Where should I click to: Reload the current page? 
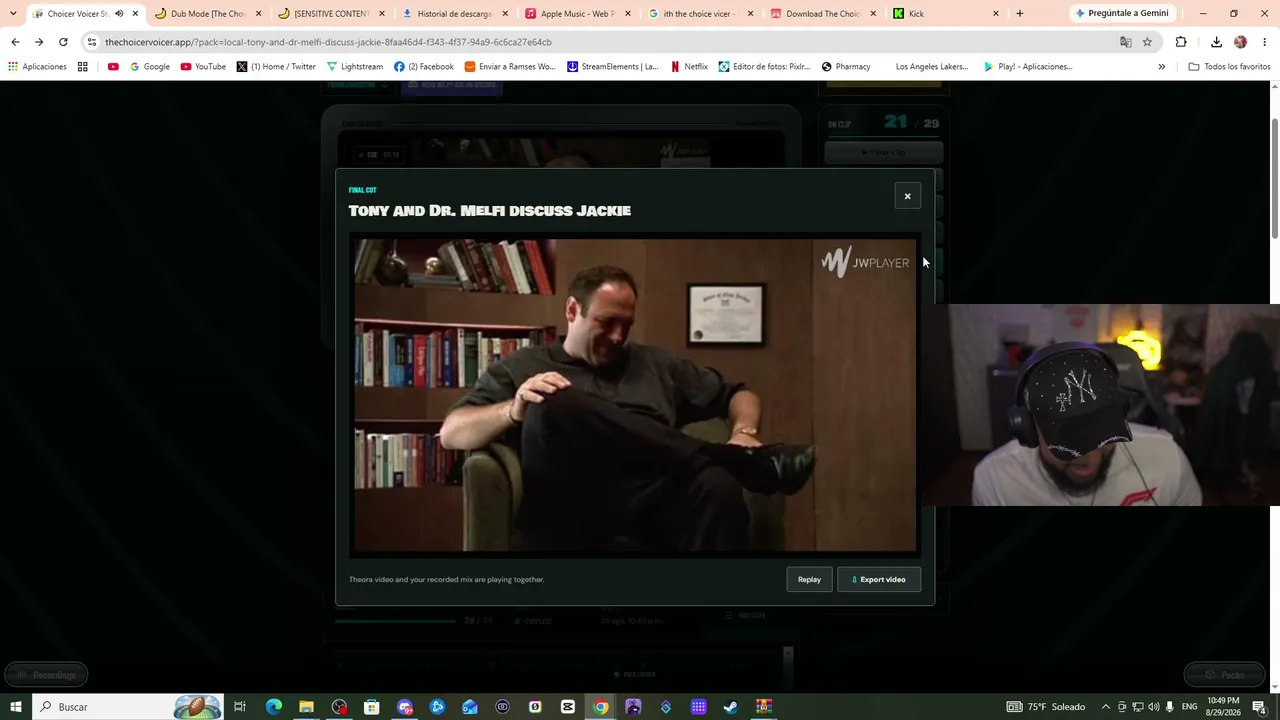pyautogui.click(x=63, y=42)
